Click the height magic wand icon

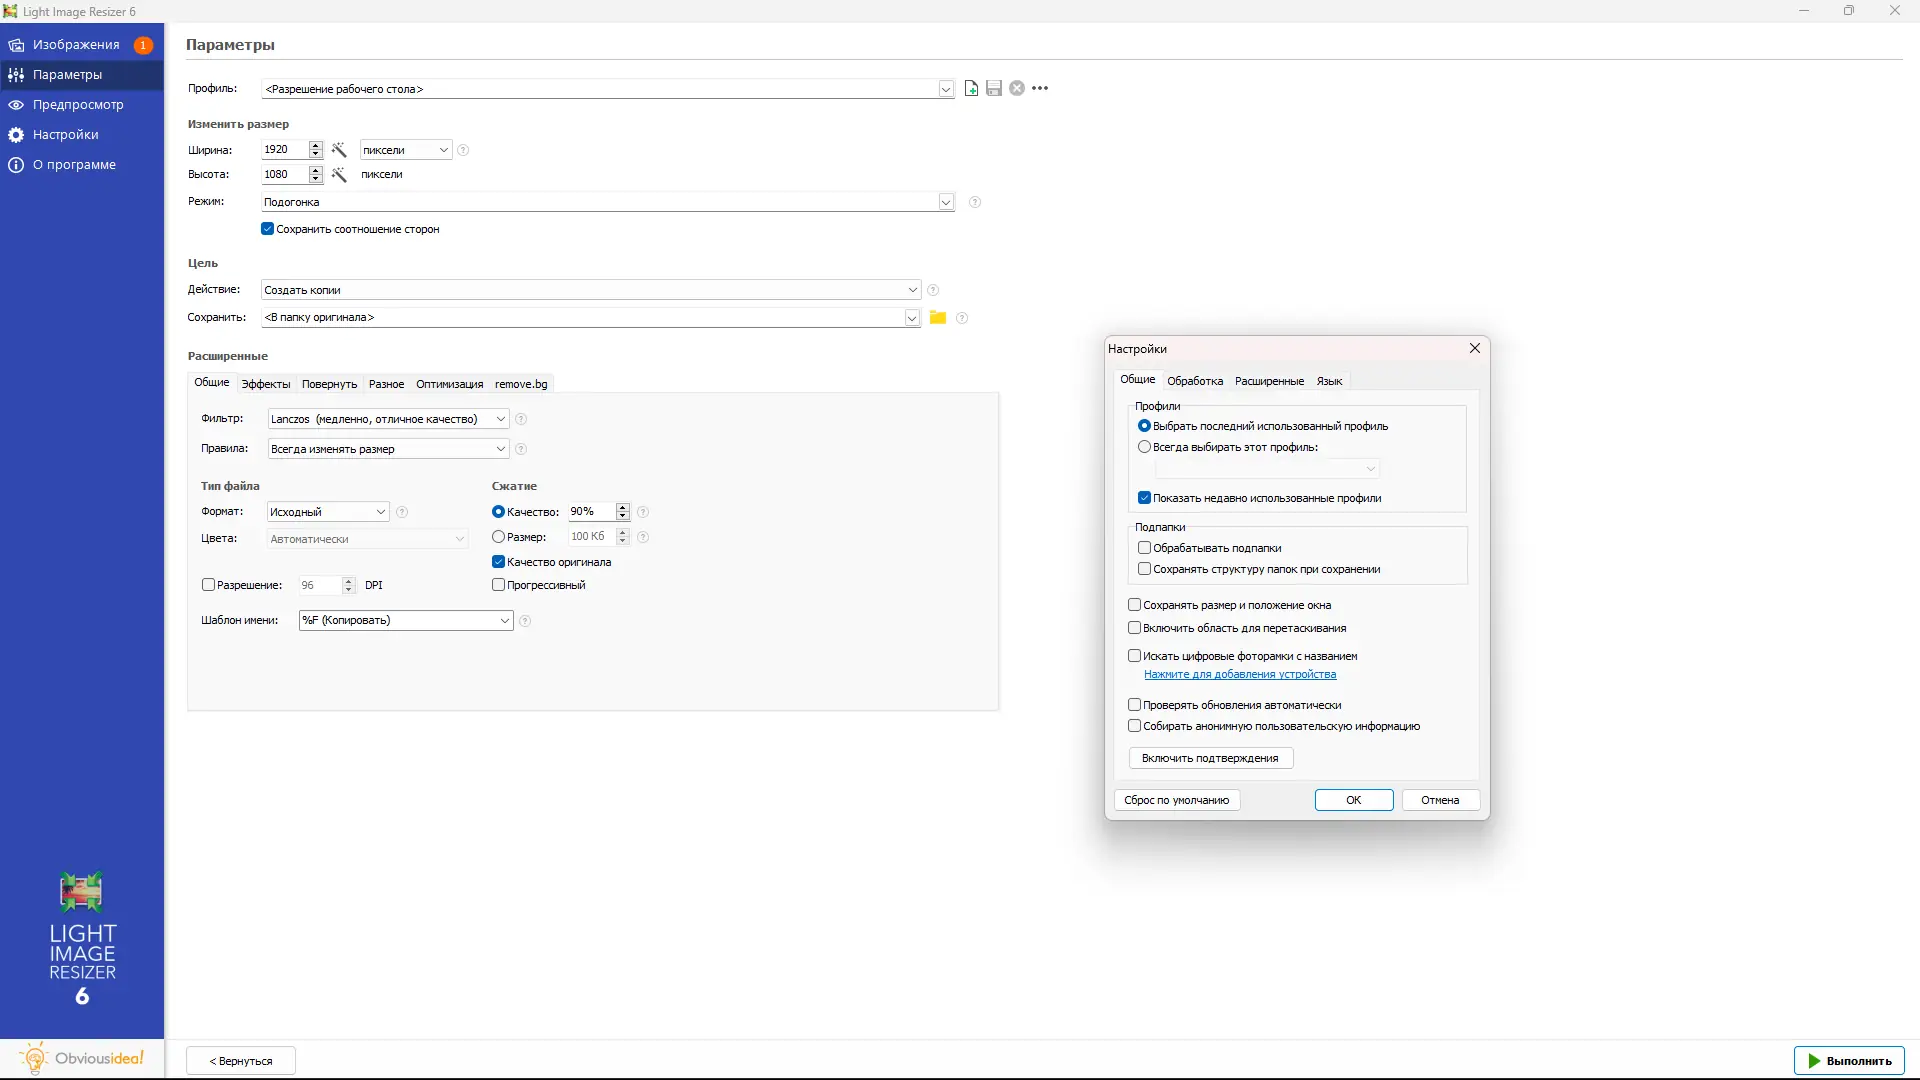[339, 175]
